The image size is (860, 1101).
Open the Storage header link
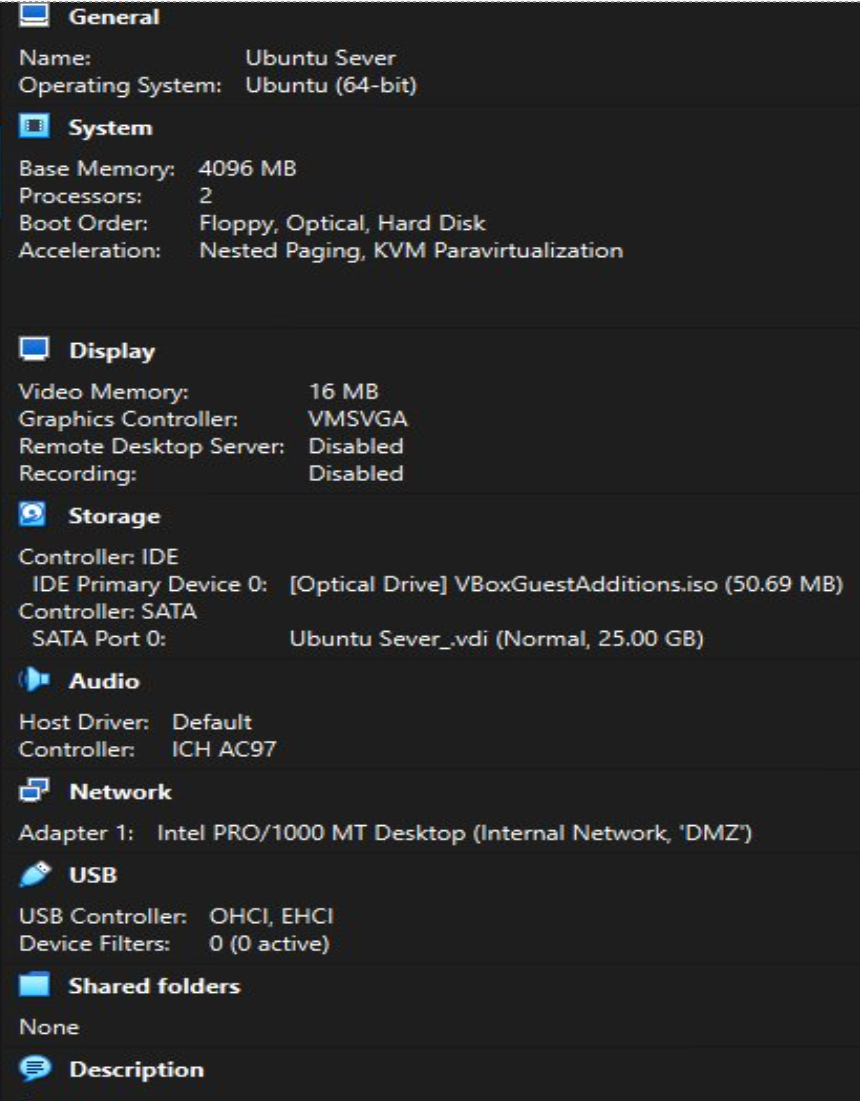coord(114,516)
